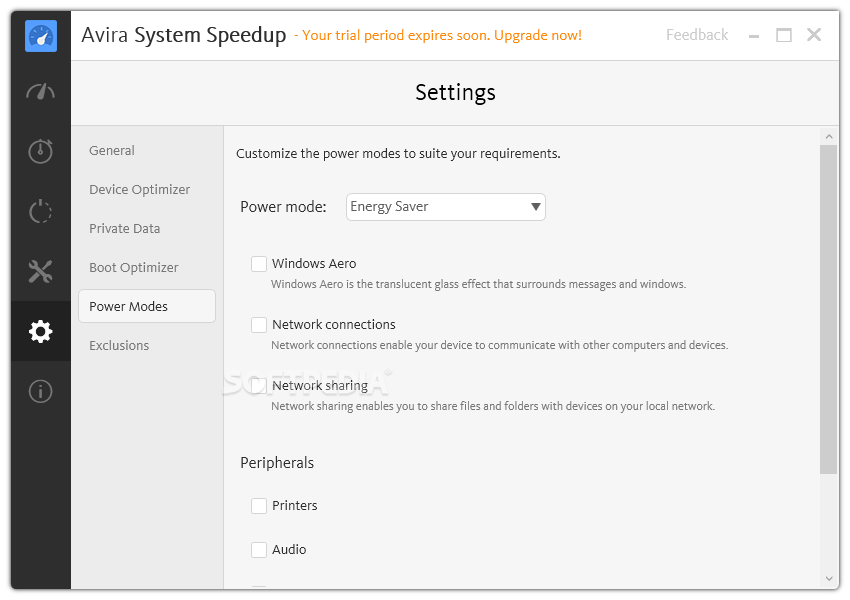The width and height of the screenshot is (850, 600).
Task: Maximize the Avira System Speedup window
Action: click(784, 35)
